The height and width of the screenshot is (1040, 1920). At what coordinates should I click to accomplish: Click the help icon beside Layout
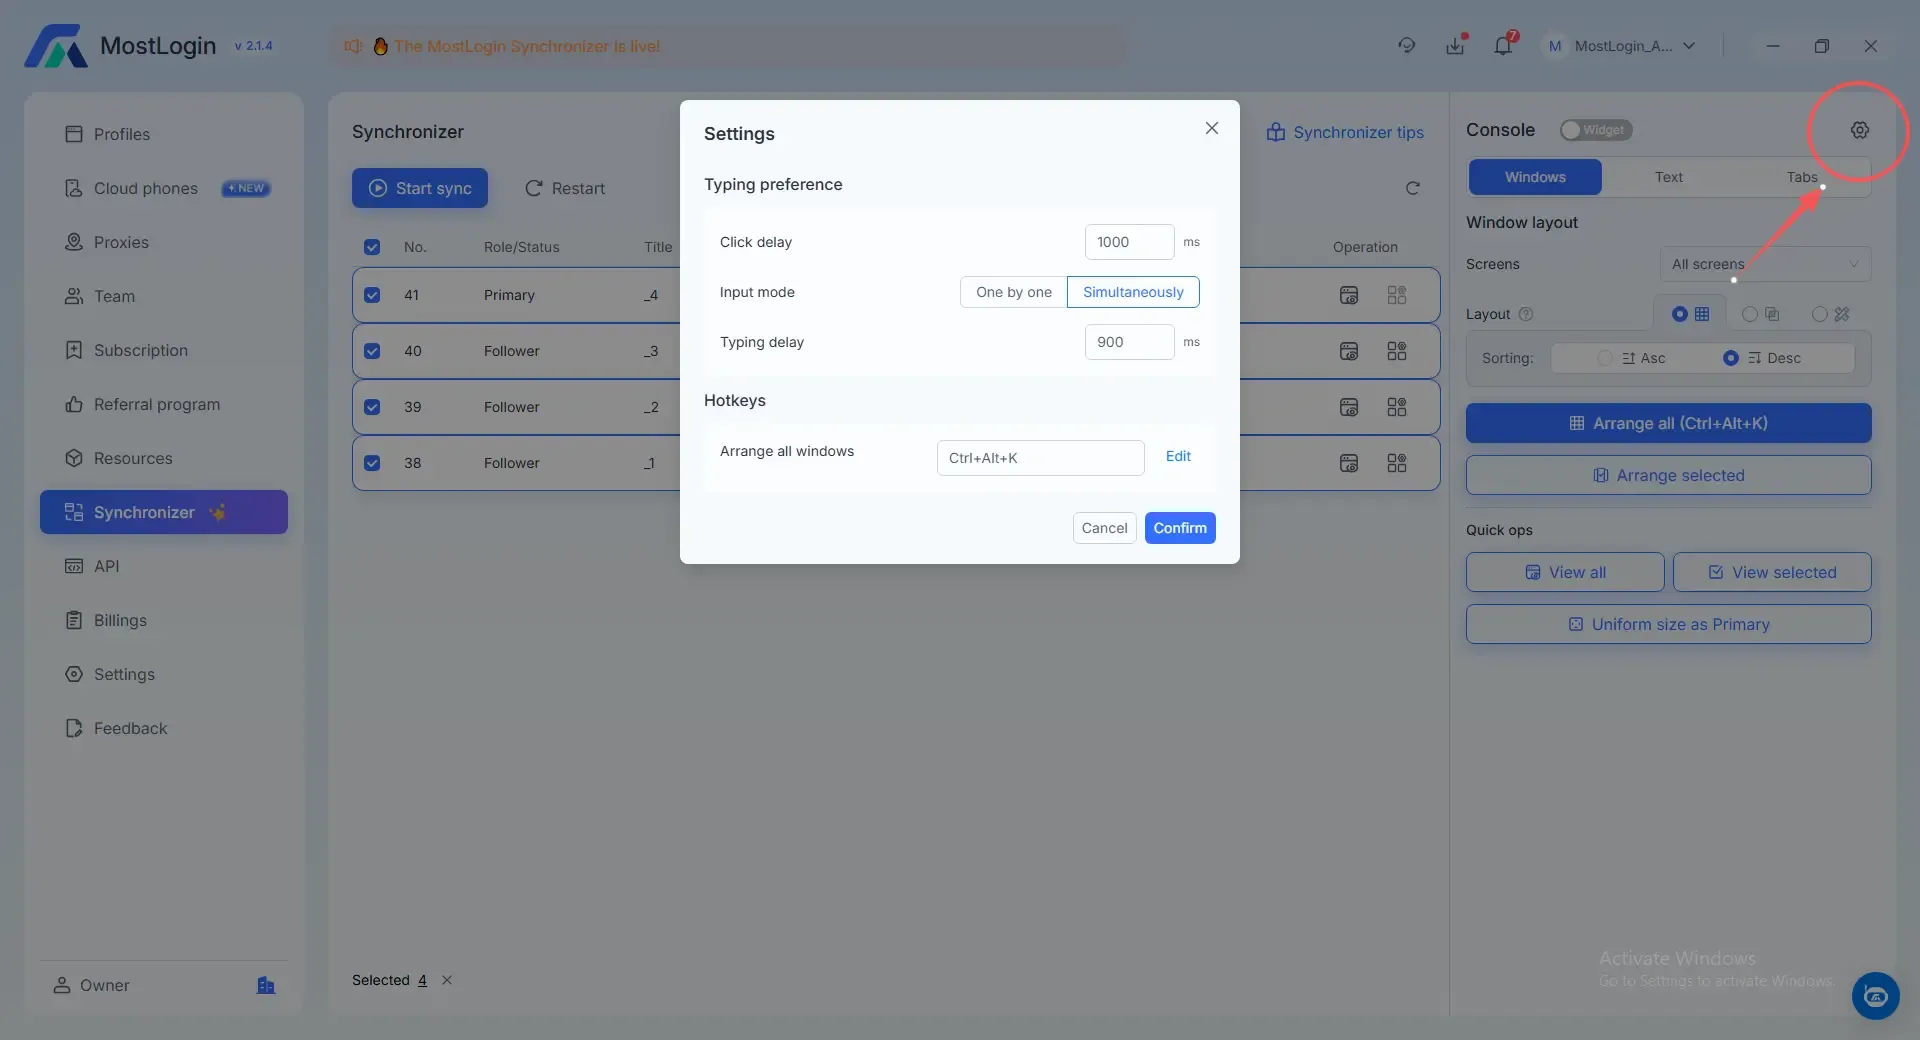pos(1526,314)
